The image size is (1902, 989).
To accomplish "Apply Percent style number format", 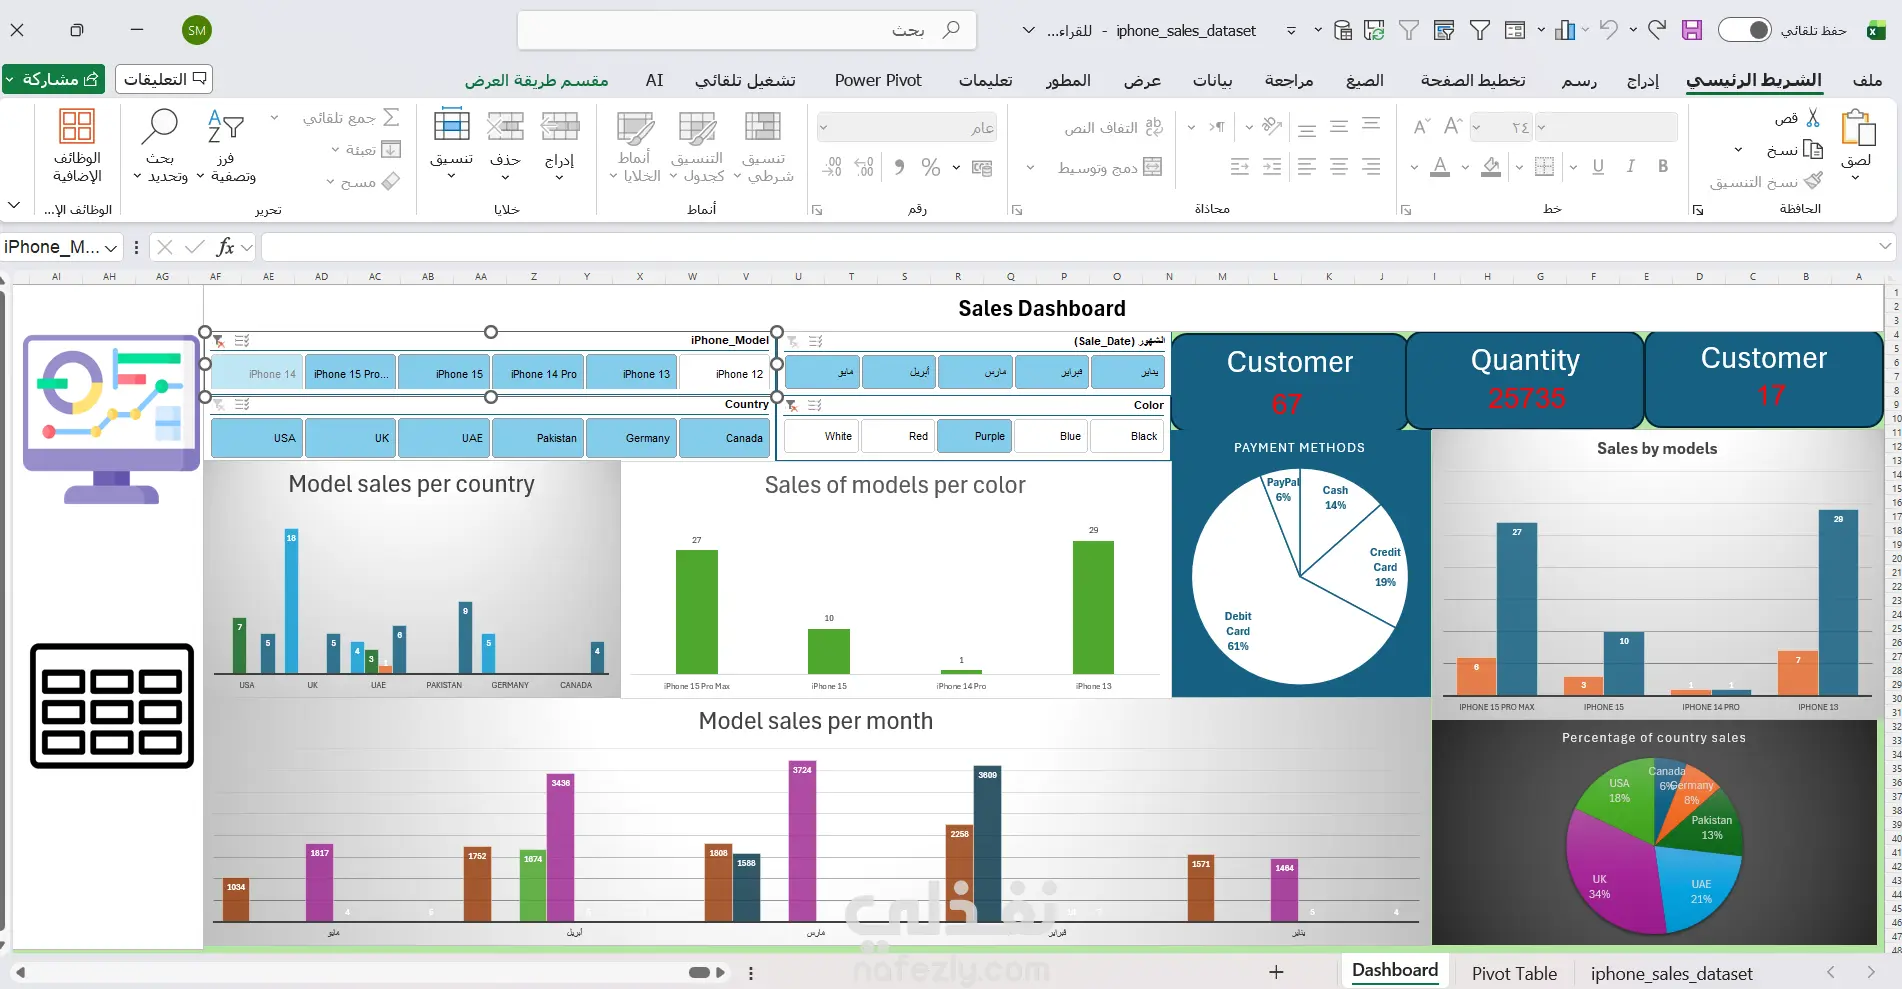I will [x=931, y=167].
